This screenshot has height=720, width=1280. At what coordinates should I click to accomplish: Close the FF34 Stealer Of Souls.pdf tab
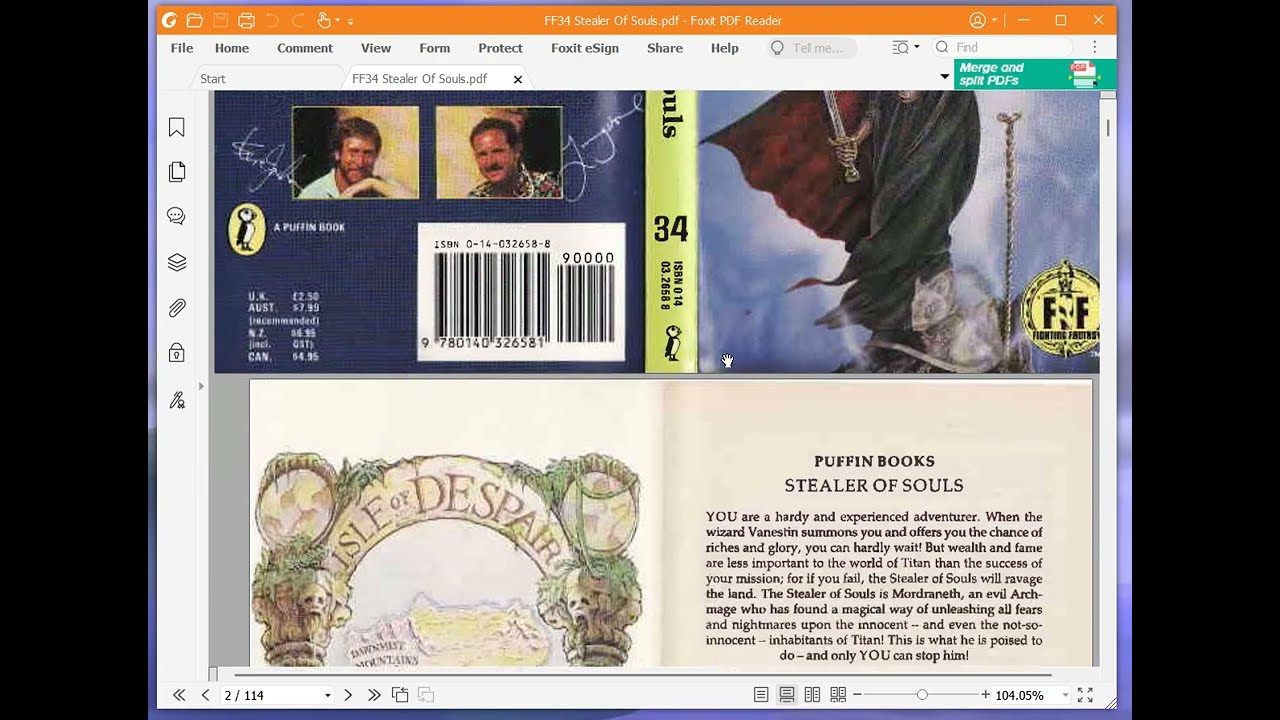518,79
